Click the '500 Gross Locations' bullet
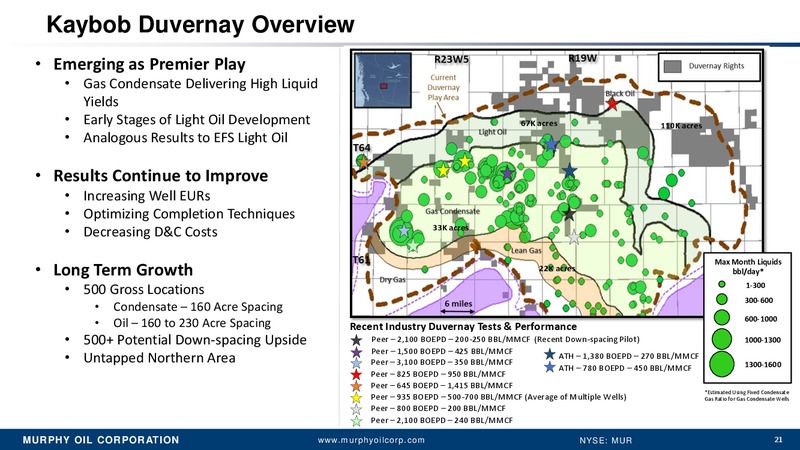This screenshot has height=450, width=800. (143, 289)
